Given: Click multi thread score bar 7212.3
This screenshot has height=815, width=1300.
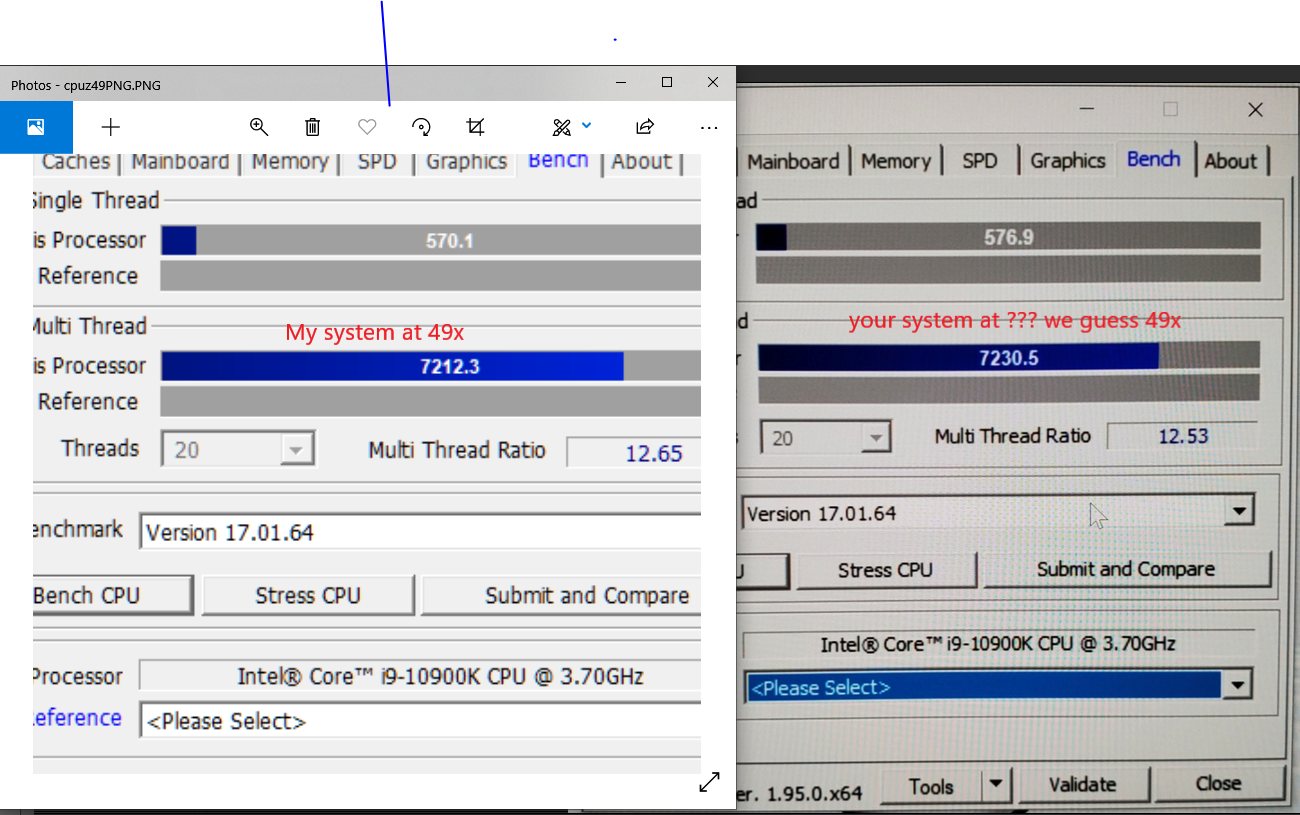Looking at the screenshot, I should (430, 366).
